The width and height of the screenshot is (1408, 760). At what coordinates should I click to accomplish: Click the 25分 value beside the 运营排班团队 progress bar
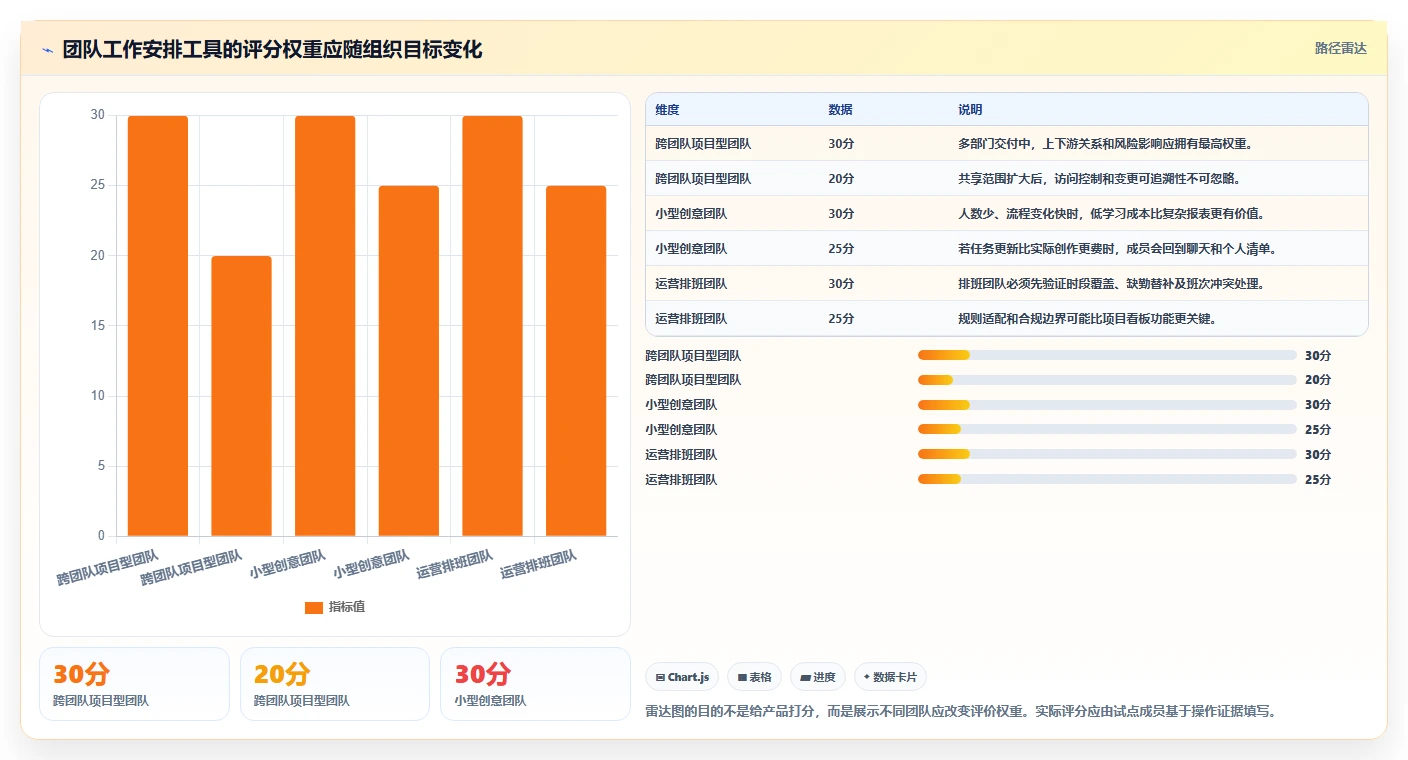click(x=1318, y=480)
